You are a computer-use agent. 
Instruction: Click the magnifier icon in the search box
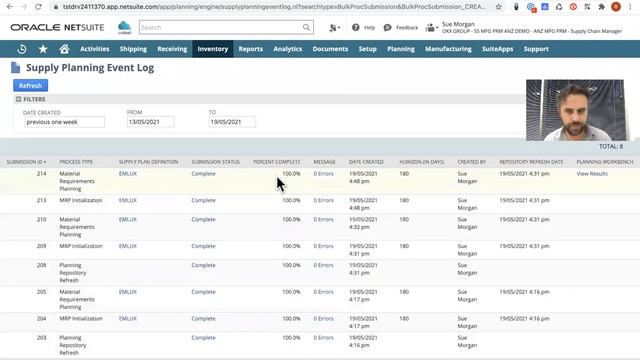click(306, 27)
